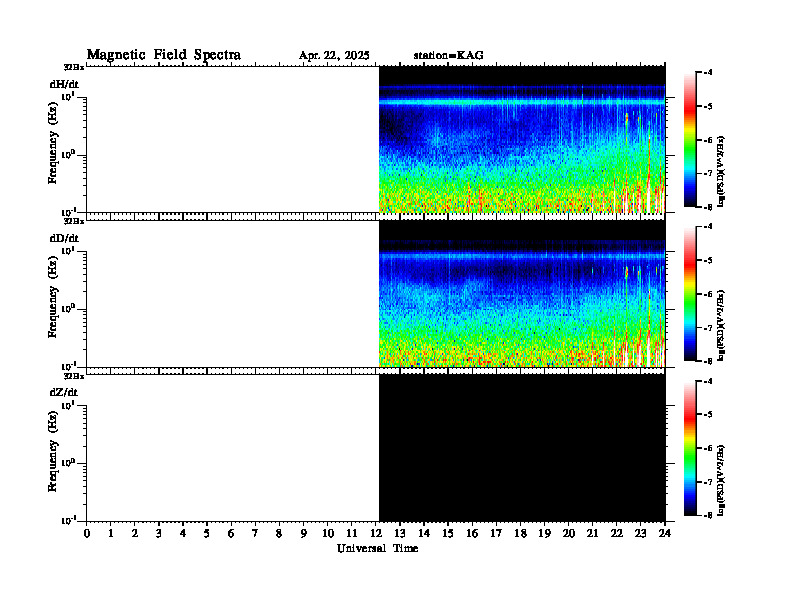Click hour 6 on the time axis

pos(231,534)
